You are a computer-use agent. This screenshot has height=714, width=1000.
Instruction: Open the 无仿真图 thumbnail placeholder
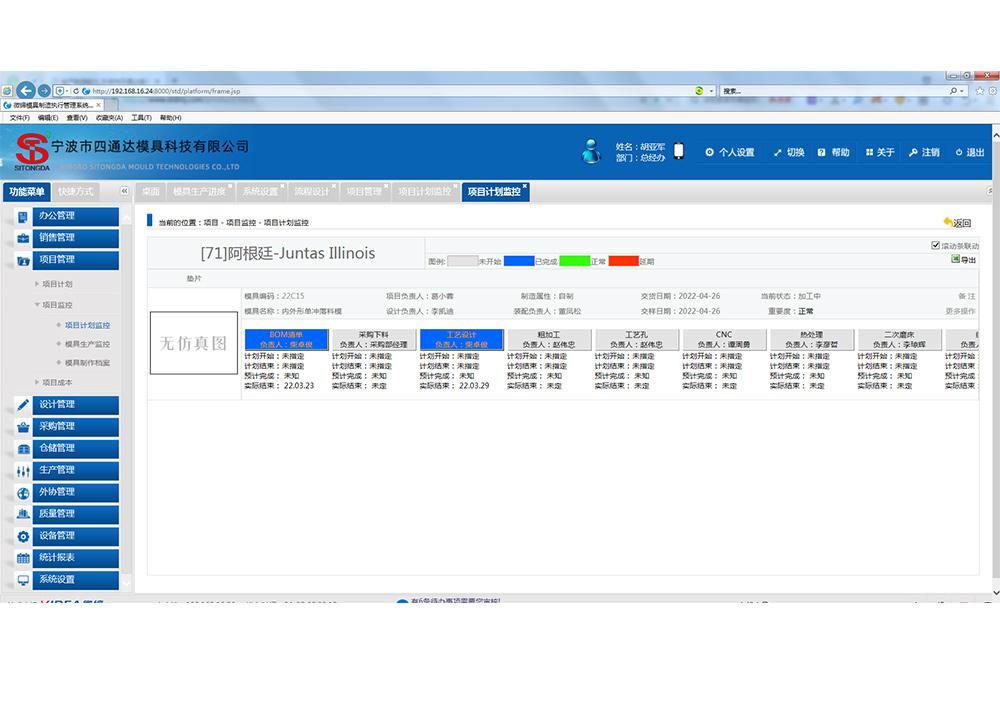(x=194, y=343)
